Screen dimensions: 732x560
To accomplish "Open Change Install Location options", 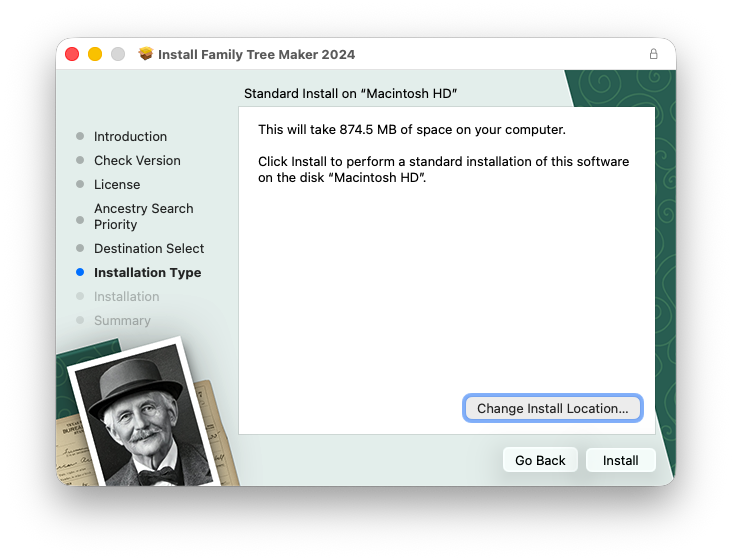I will coord(553,408).
